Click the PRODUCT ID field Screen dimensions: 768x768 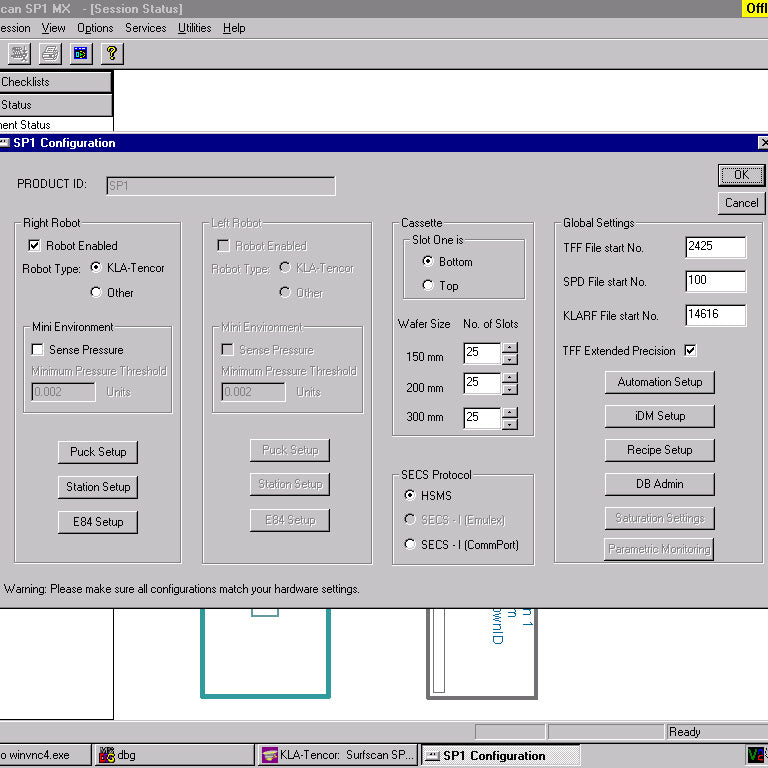[221, 186]
